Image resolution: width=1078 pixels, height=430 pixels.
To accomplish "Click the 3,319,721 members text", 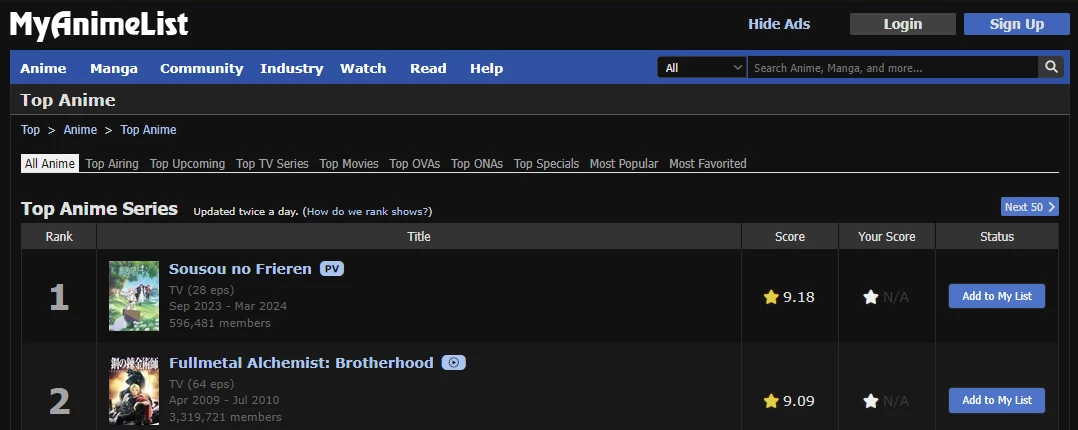I will tap(226, 417).
